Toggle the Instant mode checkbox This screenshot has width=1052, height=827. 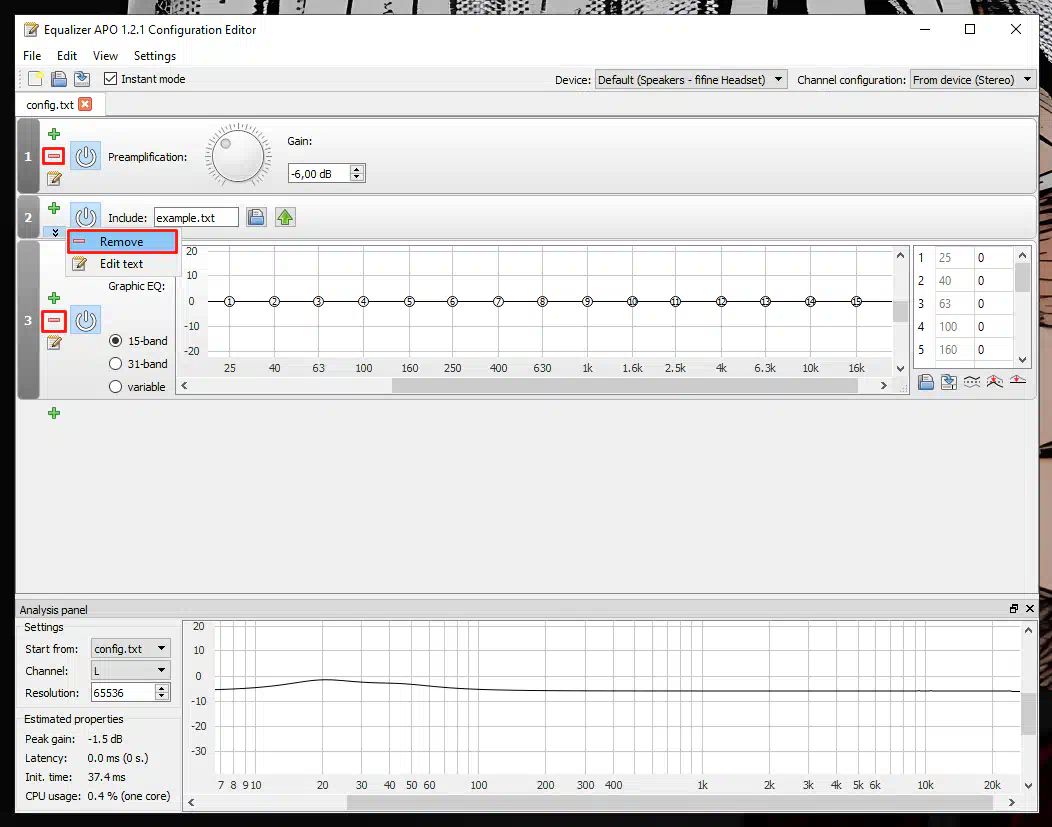coord(111,79)
